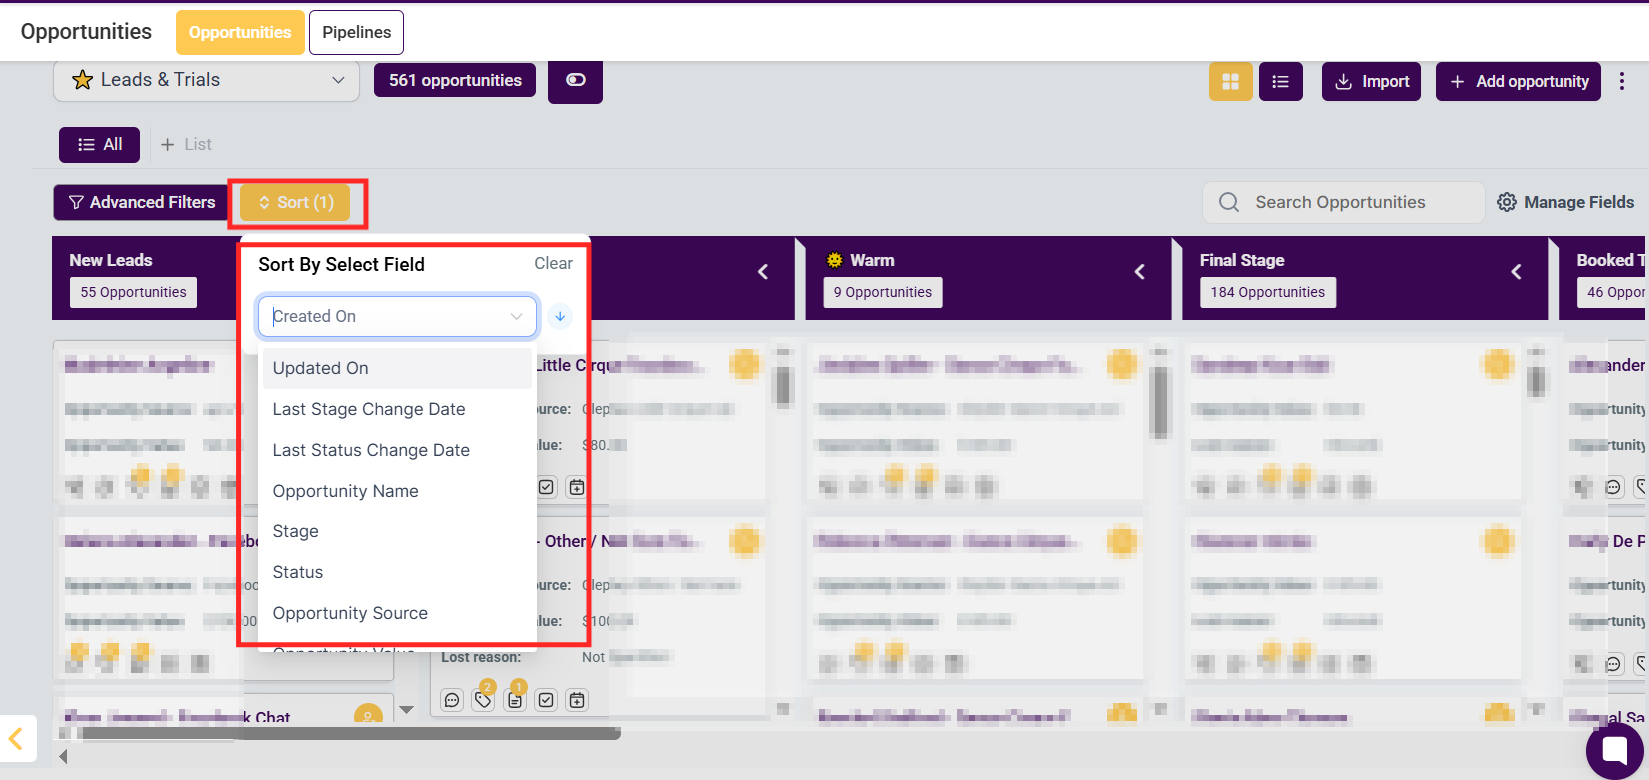The width and height of the screenshot is (1649, 780).
Task: Clear the sort selection
Action: (553, 263)
